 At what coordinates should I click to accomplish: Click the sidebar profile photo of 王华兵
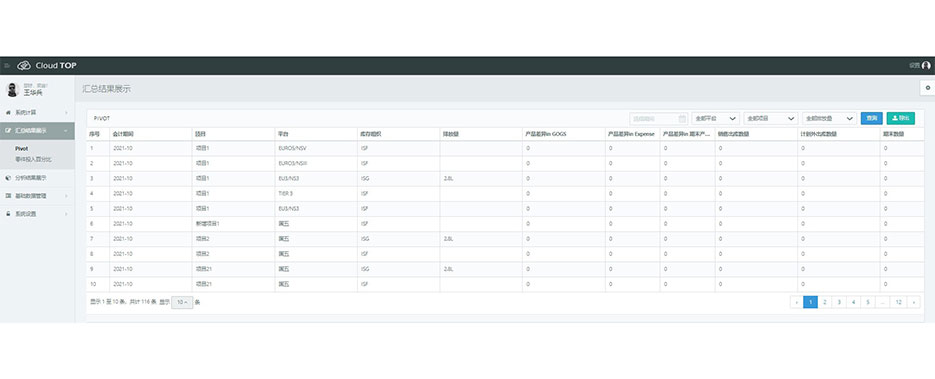(x=12, y=90)
